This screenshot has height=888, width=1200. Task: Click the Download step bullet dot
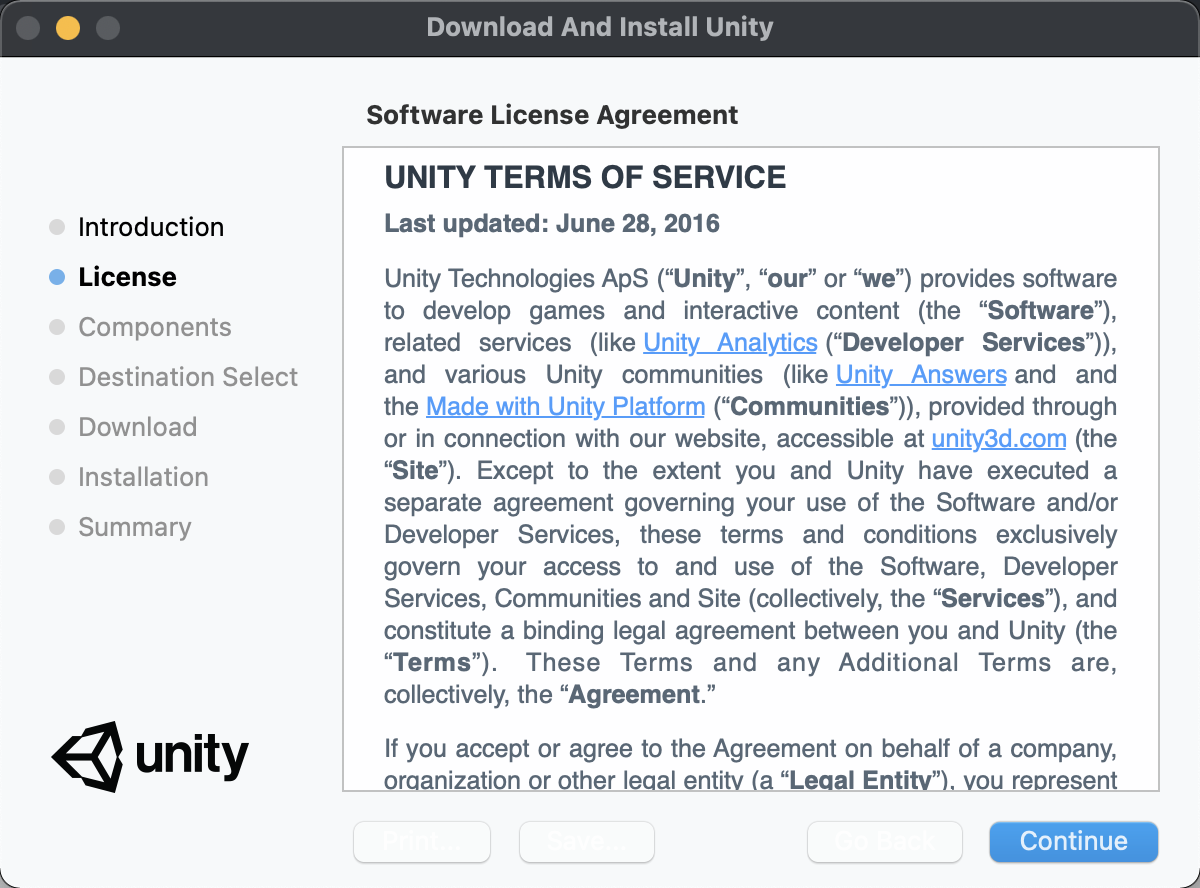[57, 427]
